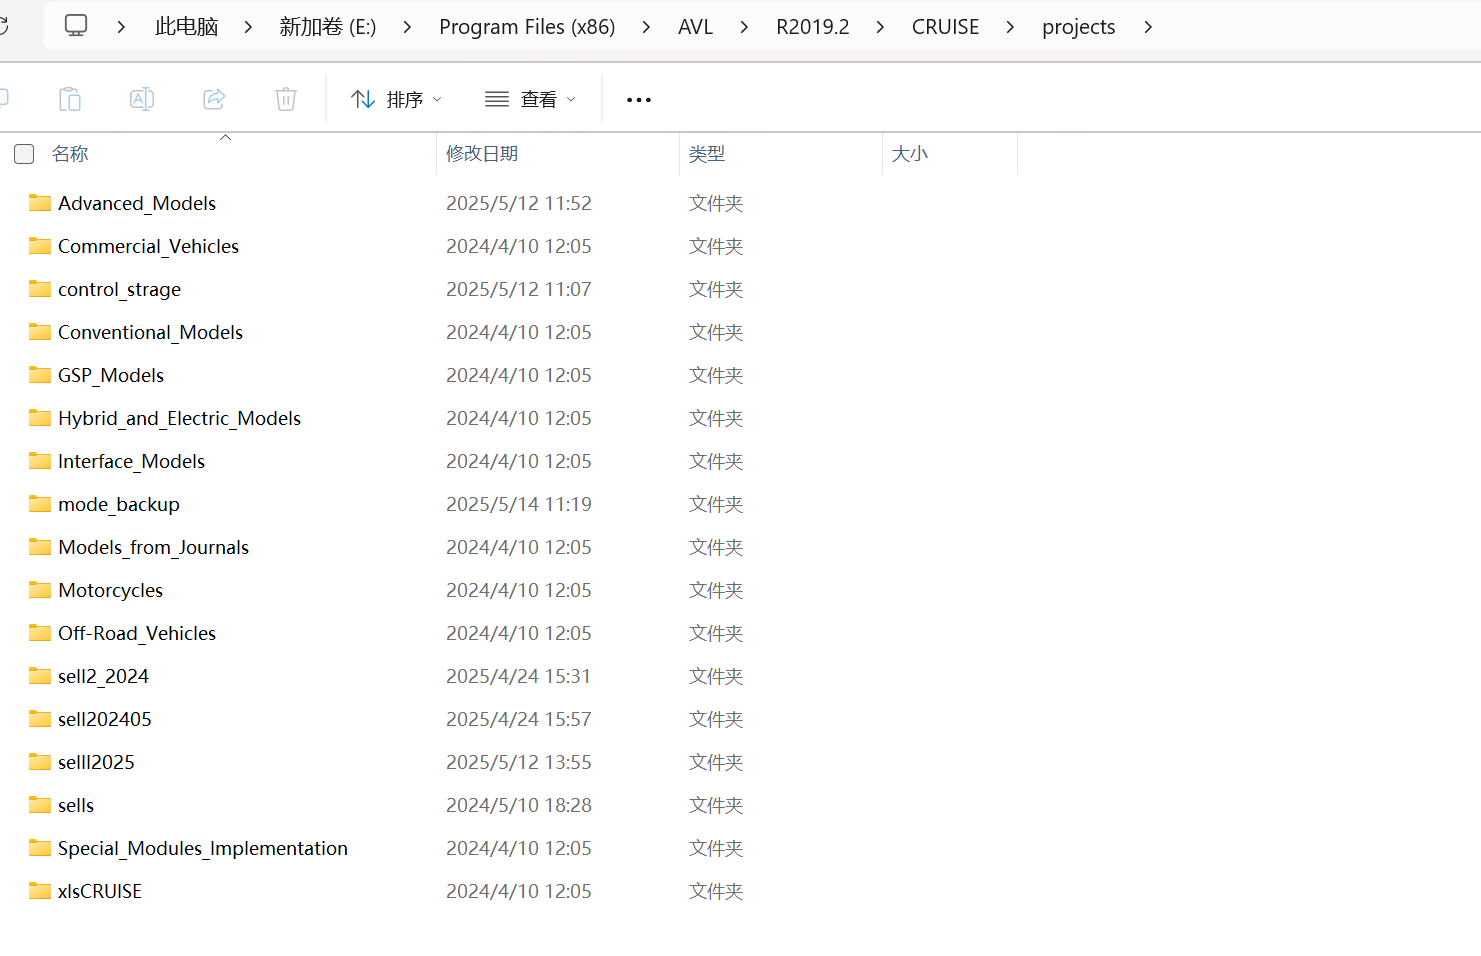The height and width of the screenshot is (956, 1481).
Task: Click the rename toolbar icon
Action: tap(142, 99)
